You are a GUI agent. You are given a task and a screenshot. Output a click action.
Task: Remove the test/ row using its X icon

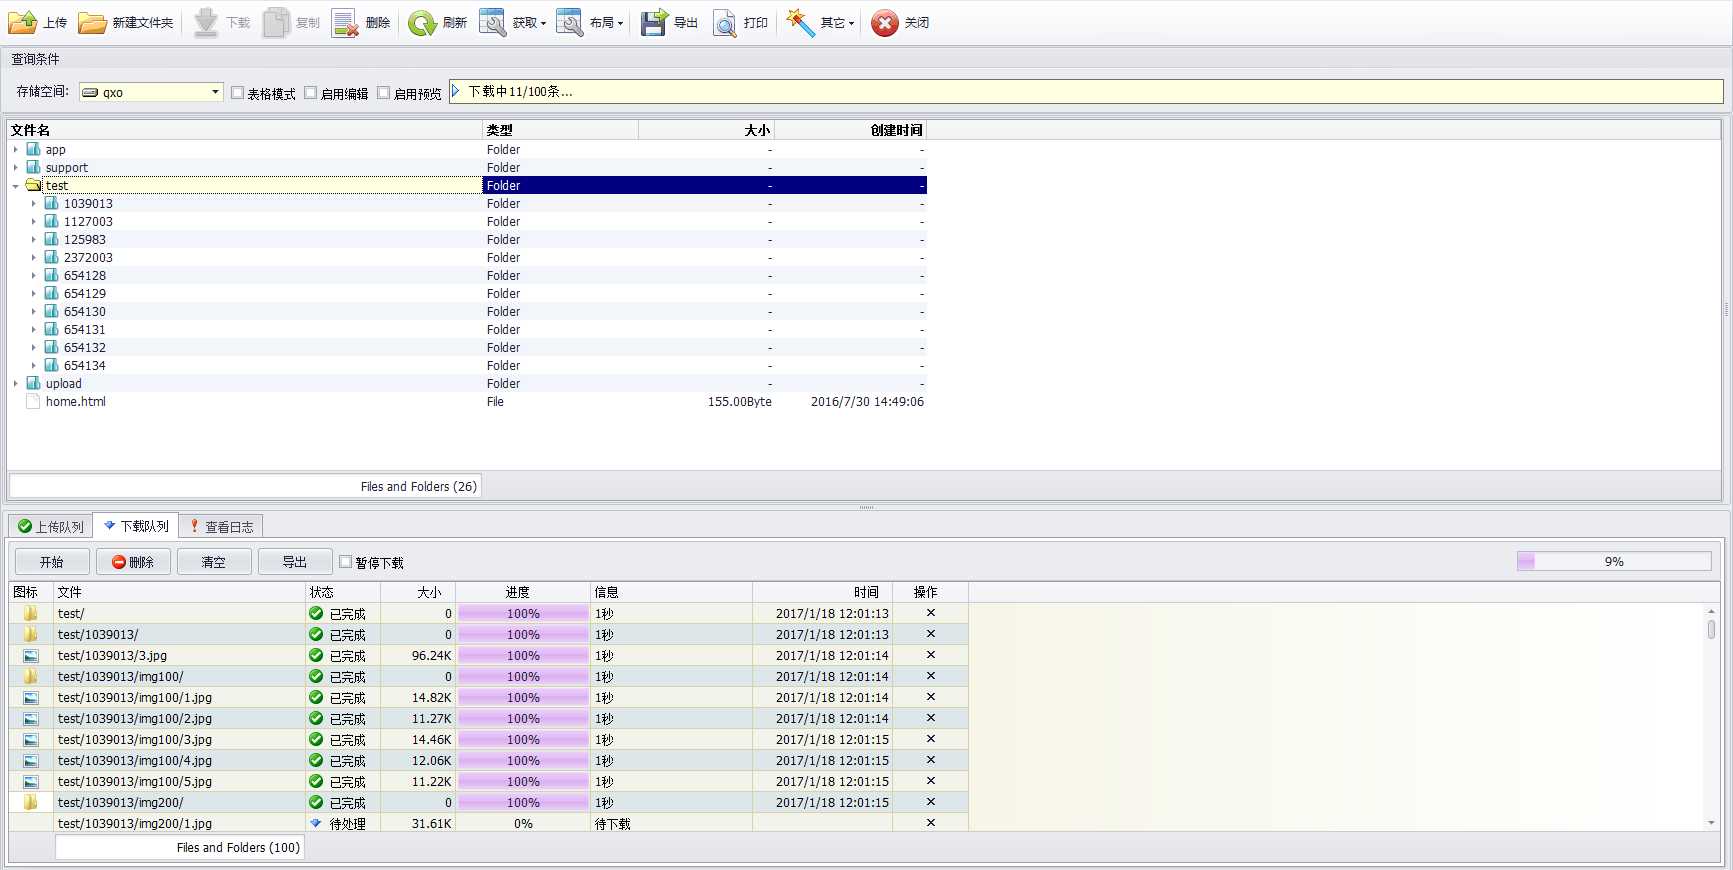pyautogui.click(x=931, y=613)
